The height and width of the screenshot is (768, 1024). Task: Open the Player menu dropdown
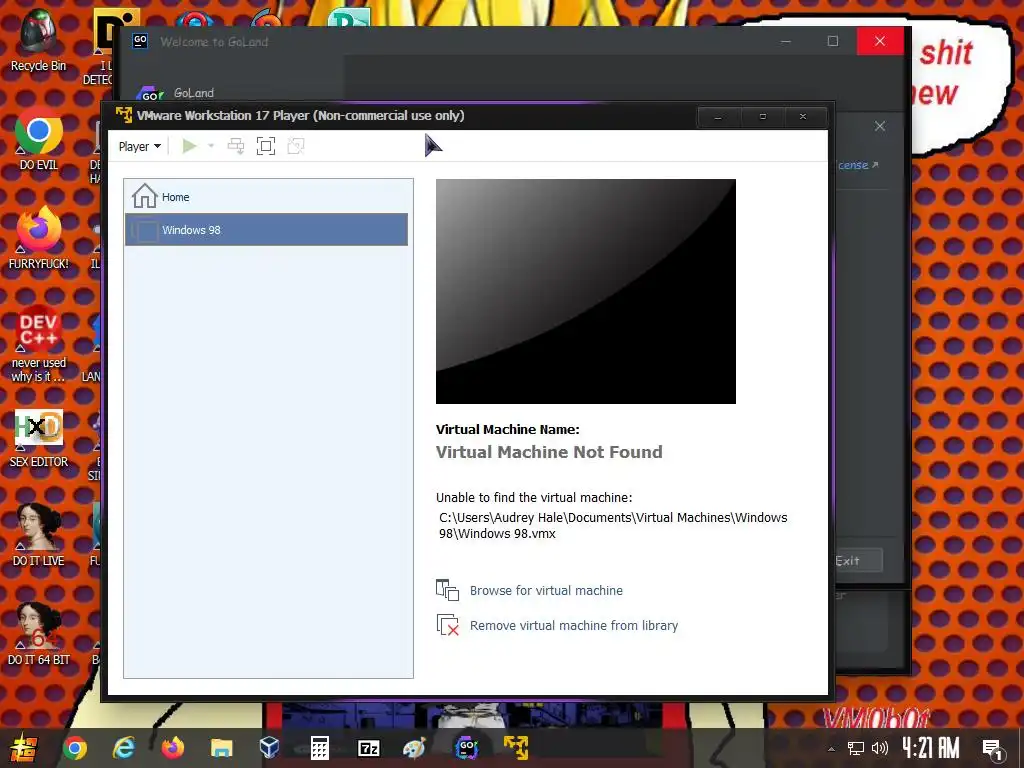click(139, 146)
